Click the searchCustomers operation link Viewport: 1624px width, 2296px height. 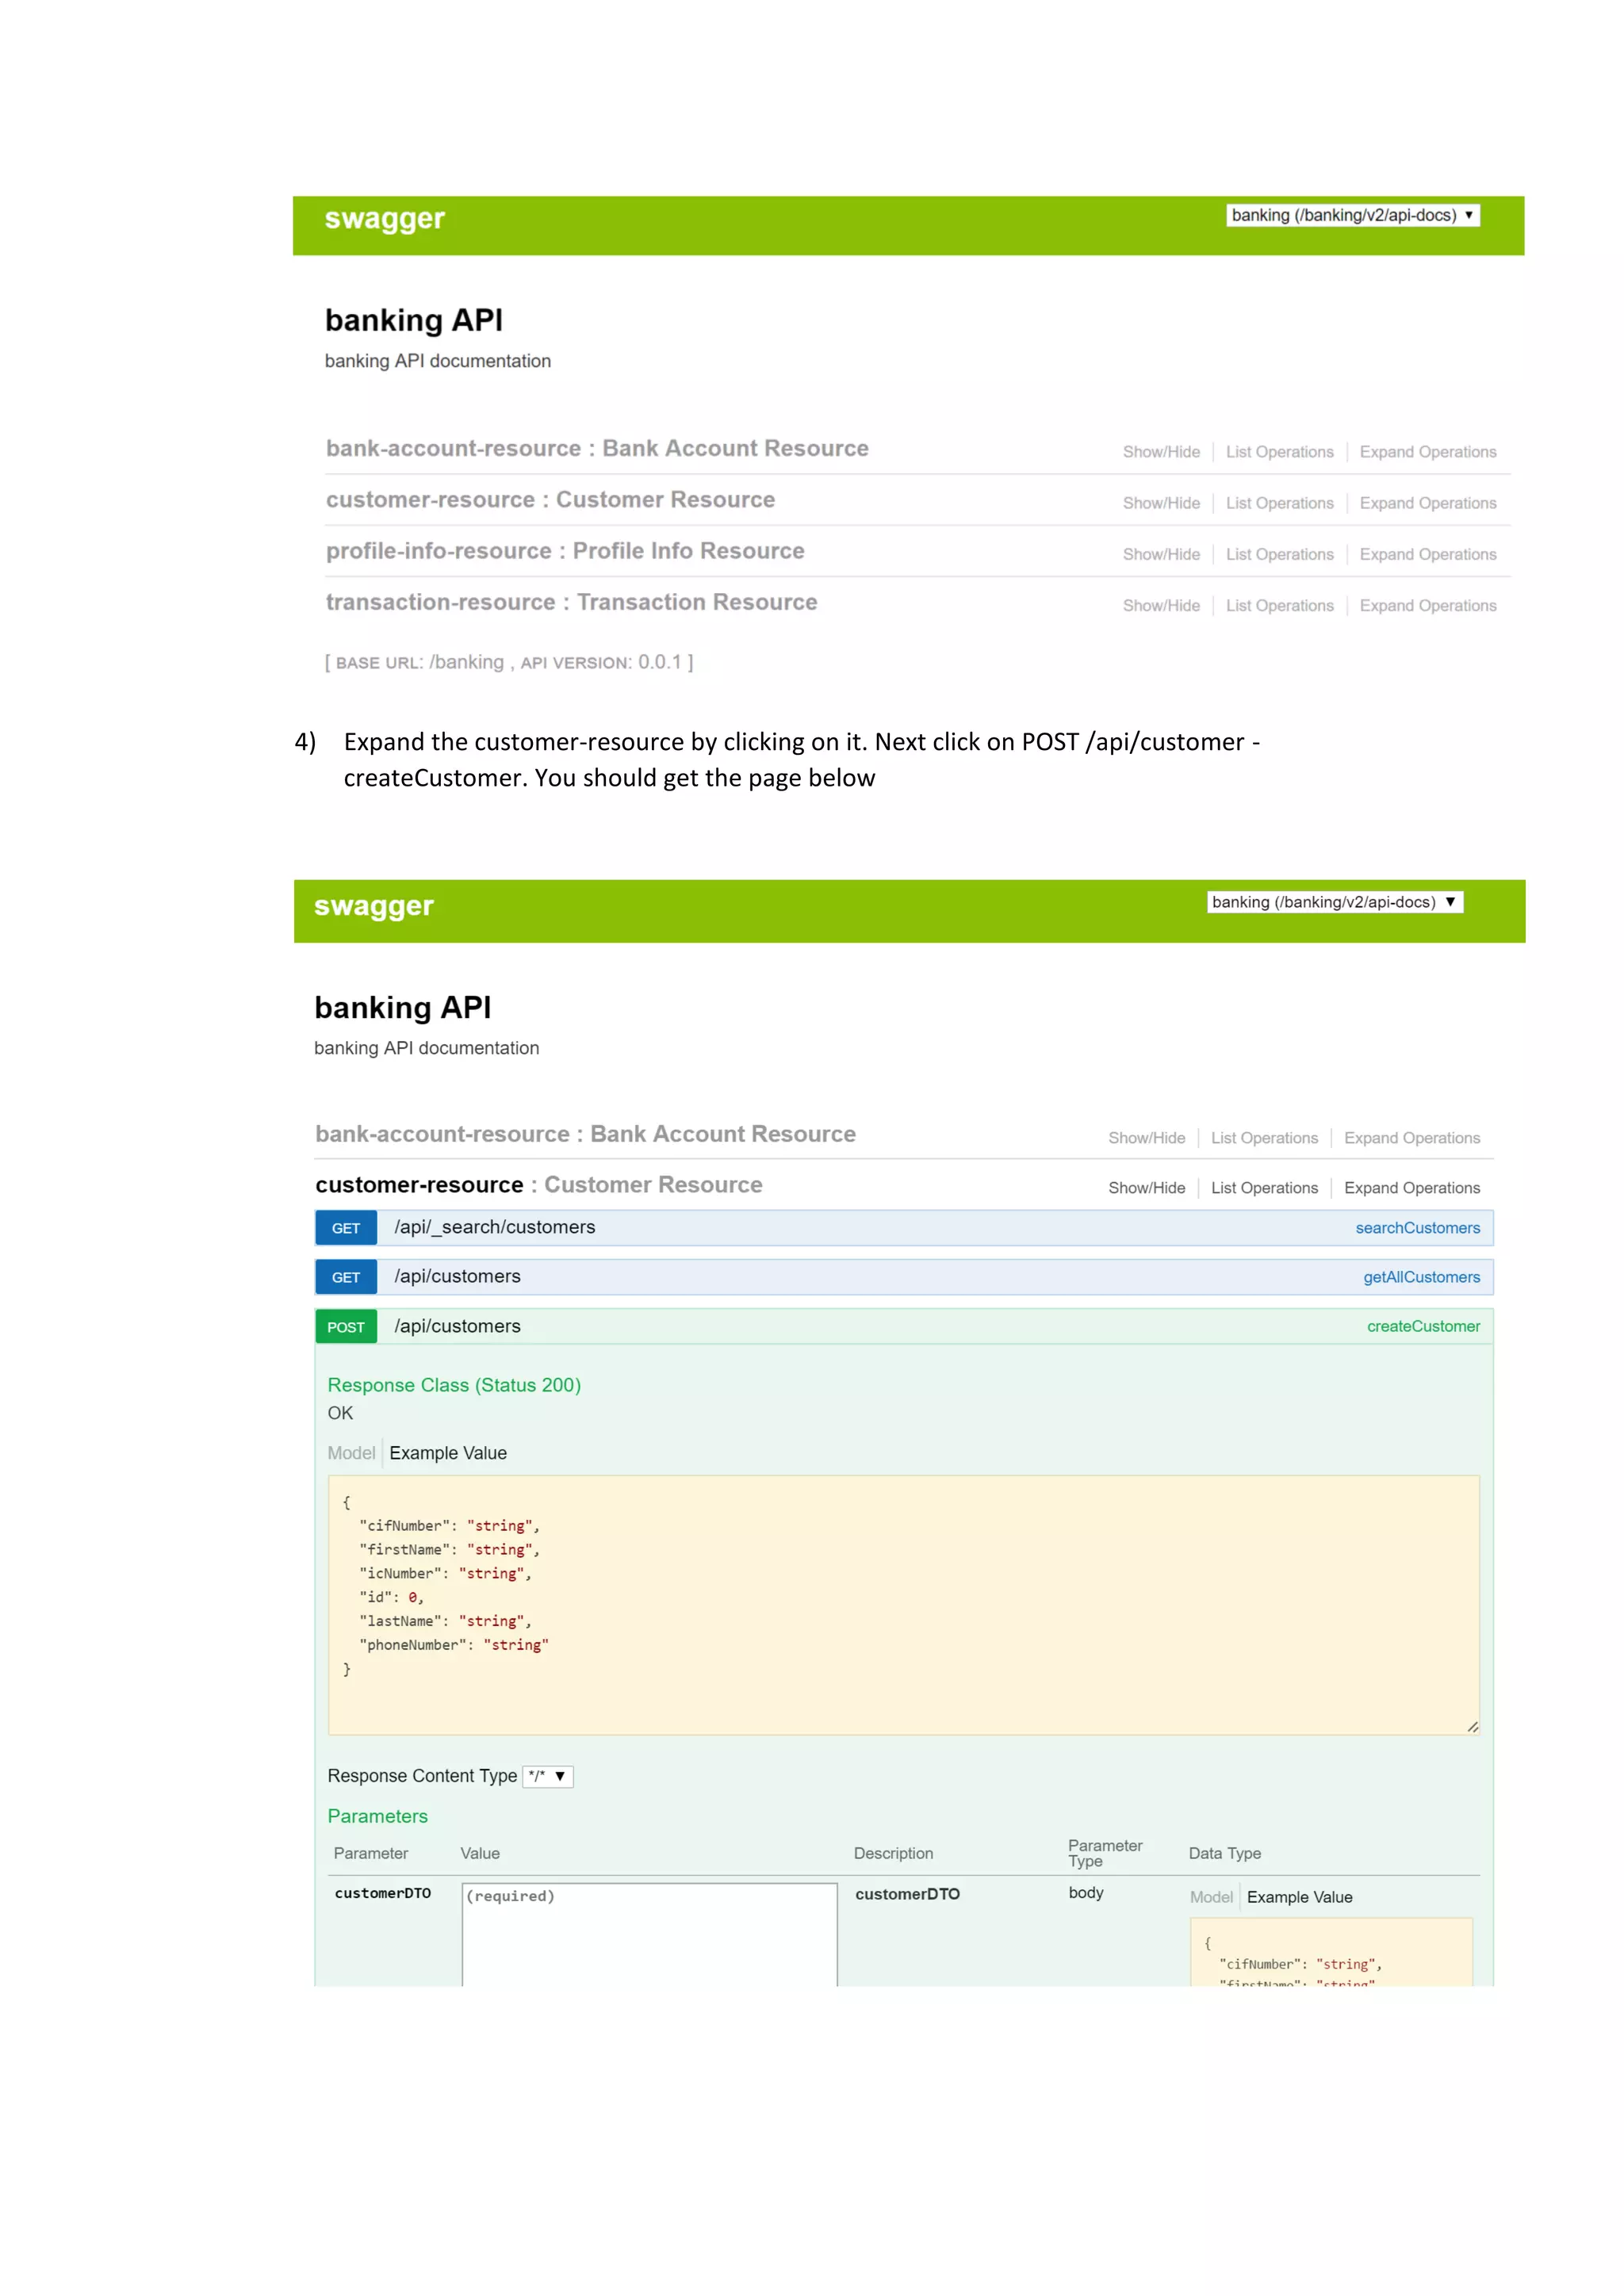point(1417,1228)
